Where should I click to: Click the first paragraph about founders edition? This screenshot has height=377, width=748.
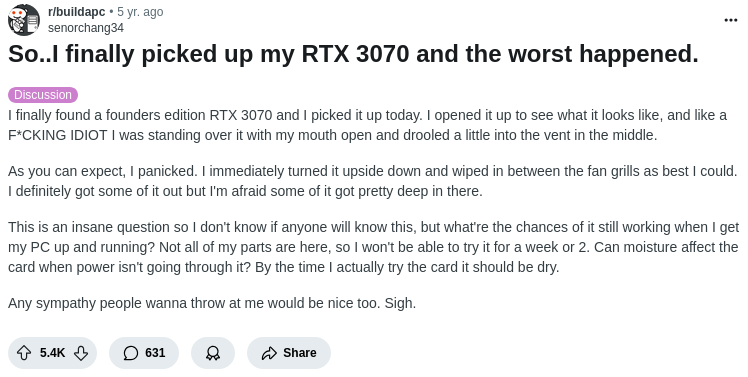pyautogui.click(x=367, y=125)
